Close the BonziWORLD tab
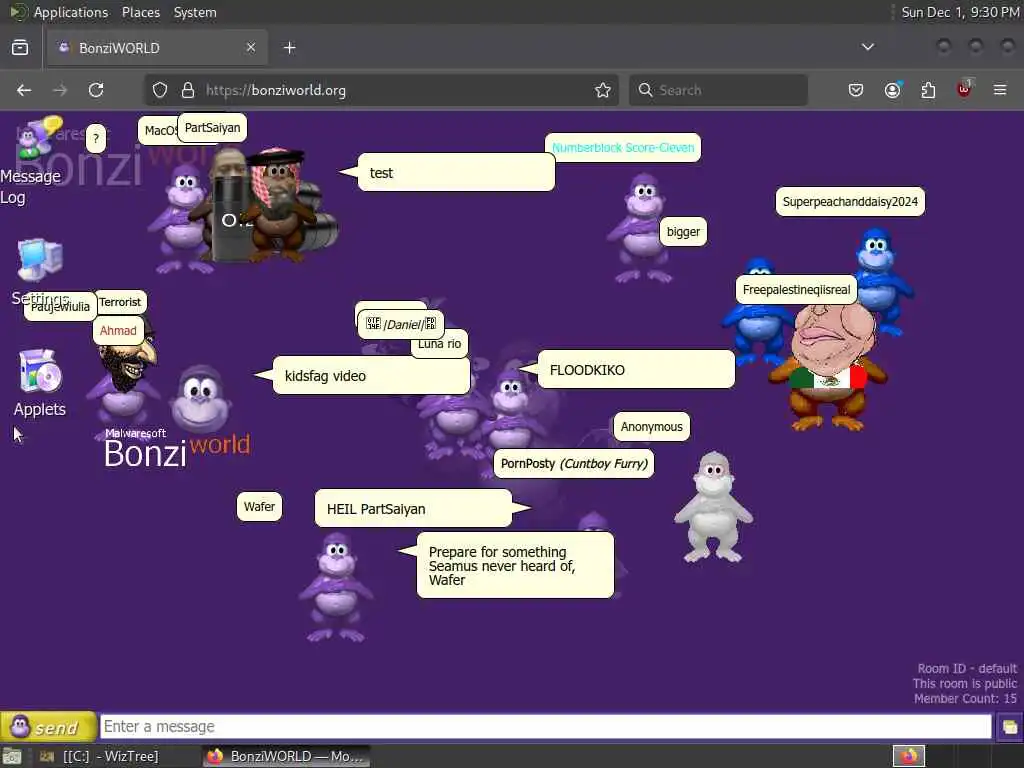This screenshot has height=768, width=1024. (251, 47)
